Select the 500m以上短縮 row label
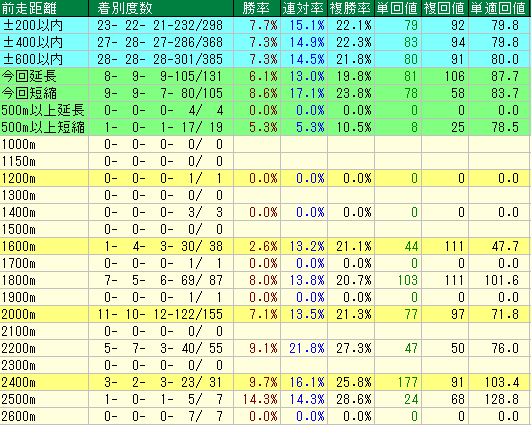Image resolution: width=531 pixels, height=425 pixels. coord(44,127)
